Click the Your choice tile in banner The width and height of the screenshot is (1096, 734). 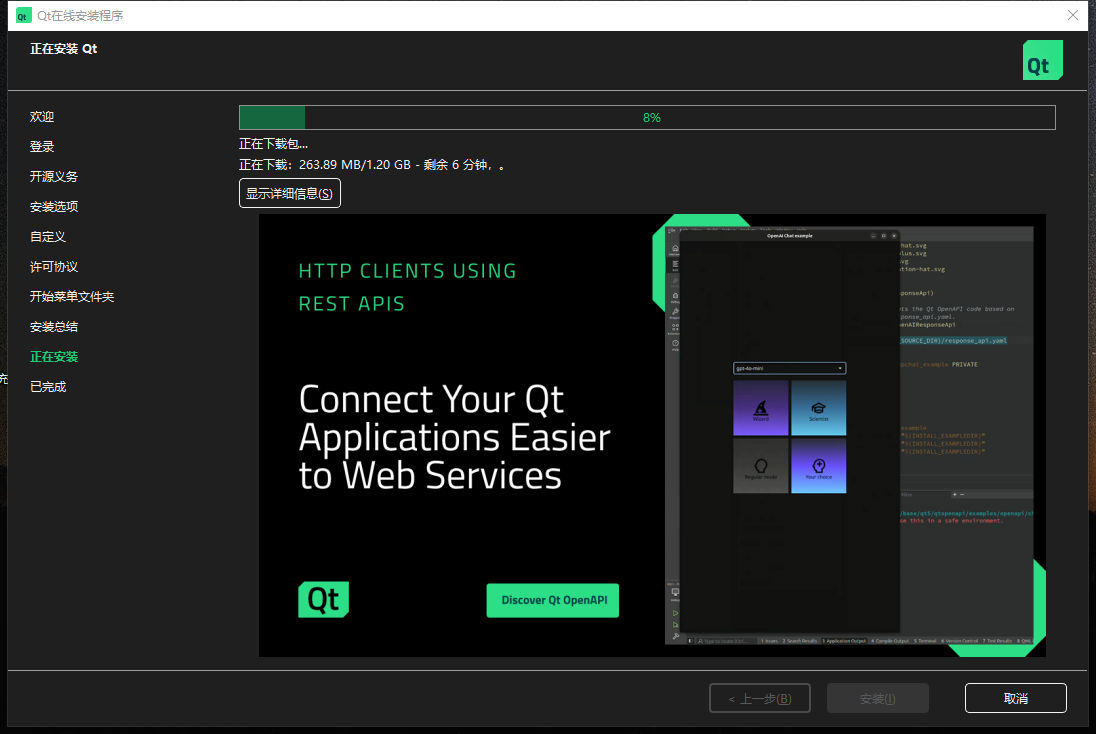pyautogui.click(x=819, y=466)
